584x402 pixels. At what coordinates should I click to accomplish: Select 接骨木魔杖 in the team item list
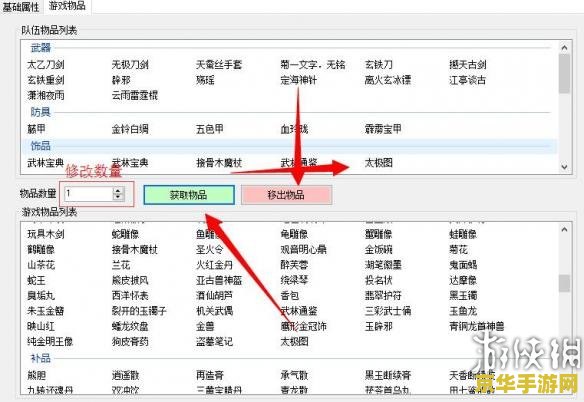(x=219, y=163)
